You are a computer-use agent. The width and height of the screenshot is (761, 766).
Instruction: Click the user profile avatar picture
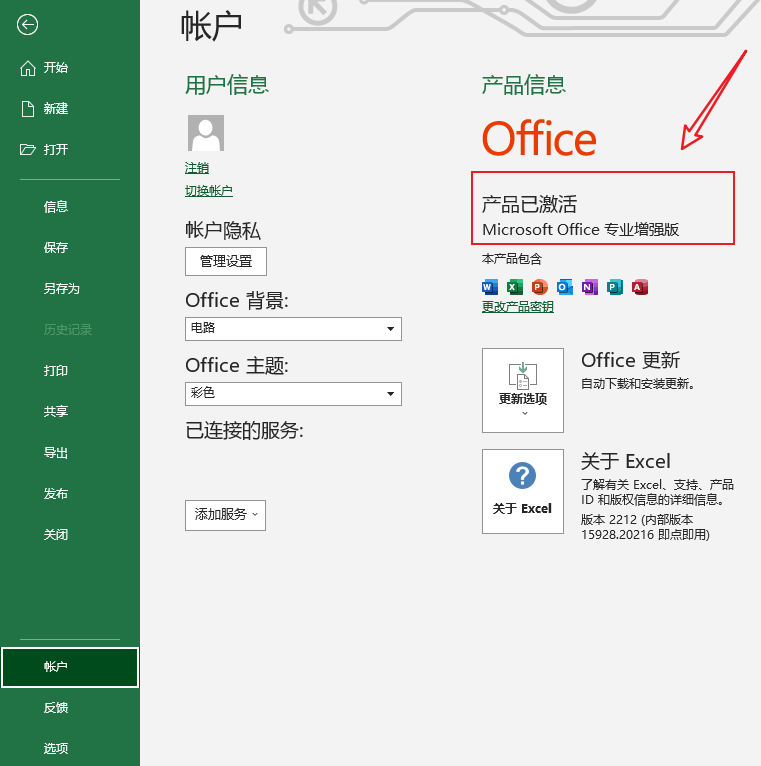(x=205, y=133)
